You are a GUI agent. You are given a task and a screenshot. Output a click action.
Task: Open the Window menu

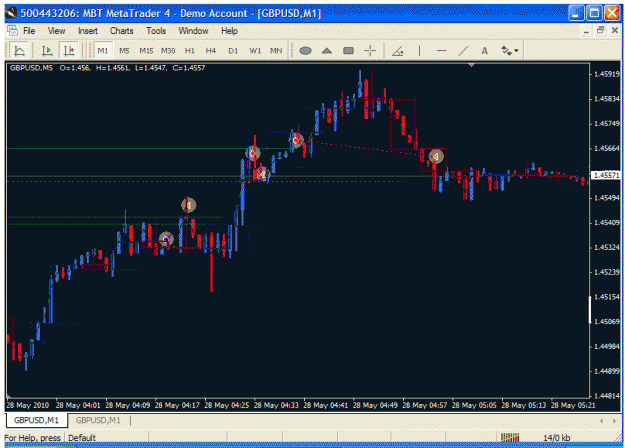pyautogui.click(x=193, y=31)
